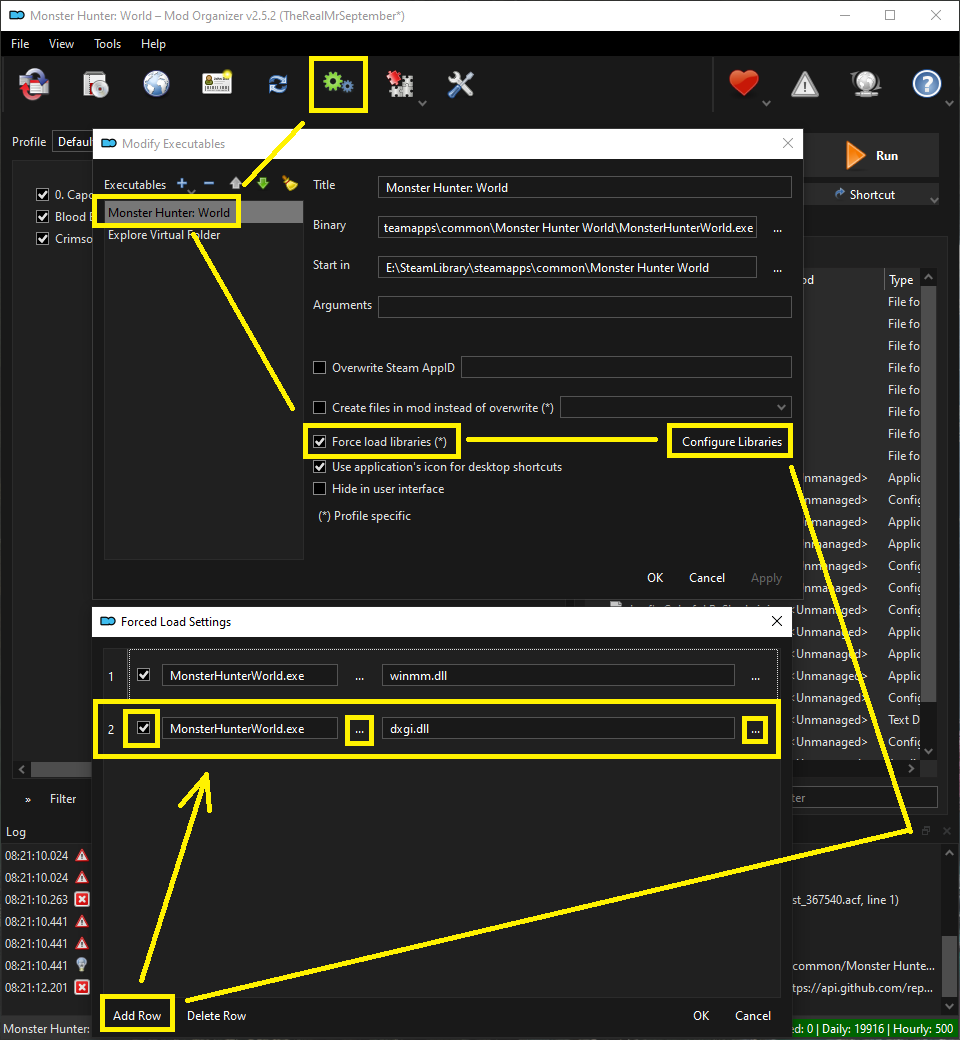Open the Install Mod archive icon

coord(34,85)
